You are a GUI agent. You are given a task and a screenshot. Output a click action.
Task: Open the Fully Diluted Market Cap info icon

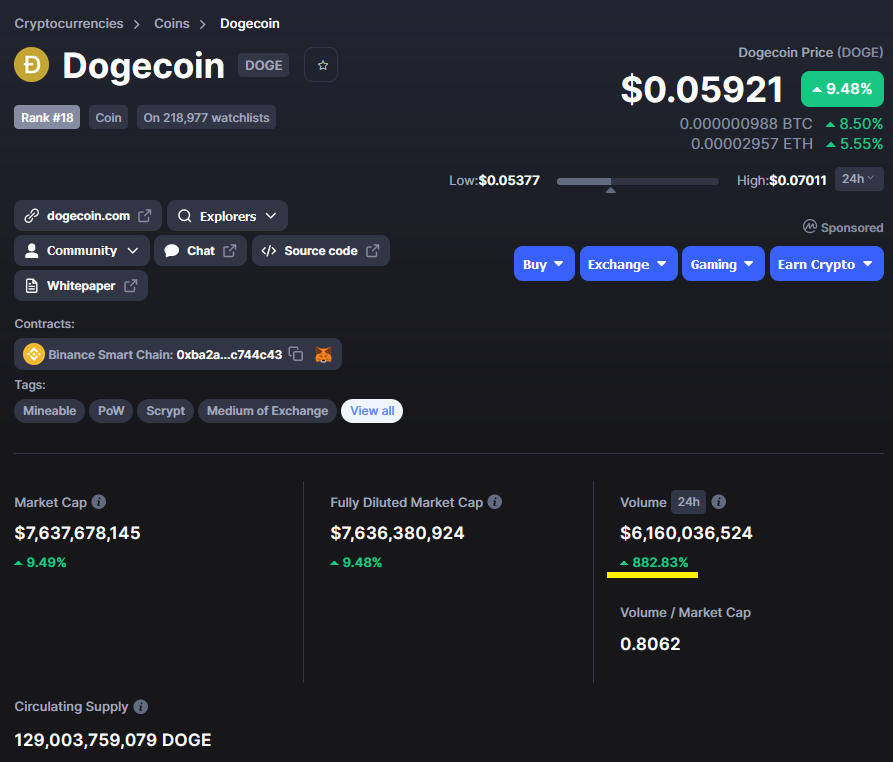(x=495, y=502)
